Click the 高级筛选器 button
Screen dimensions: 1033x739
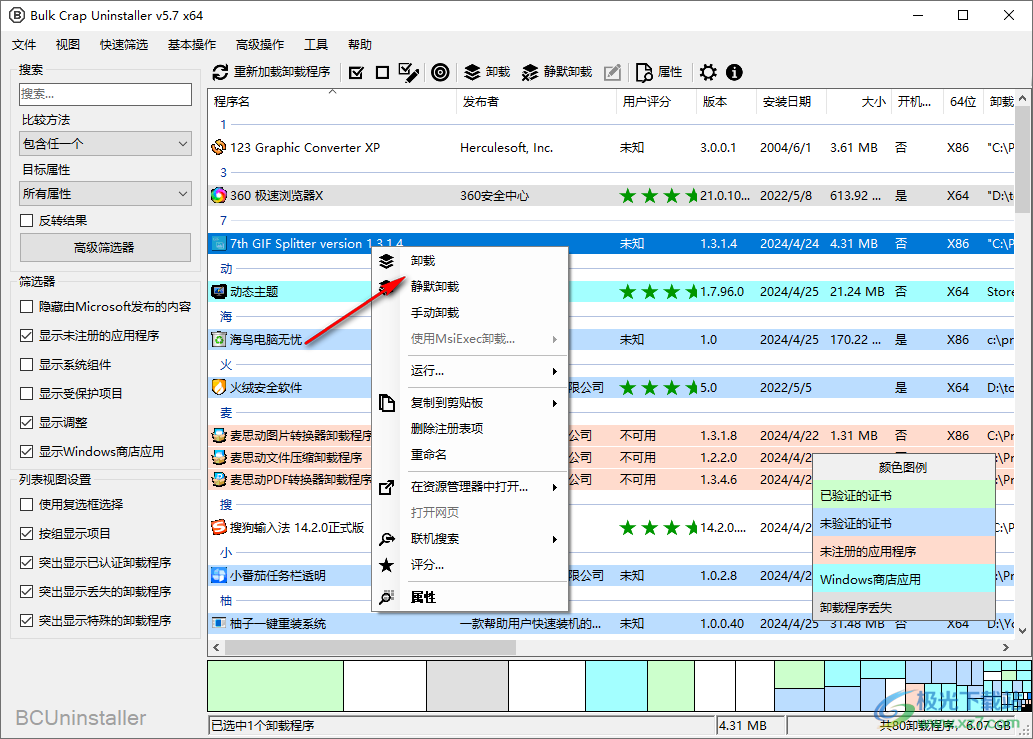[105, 248]
